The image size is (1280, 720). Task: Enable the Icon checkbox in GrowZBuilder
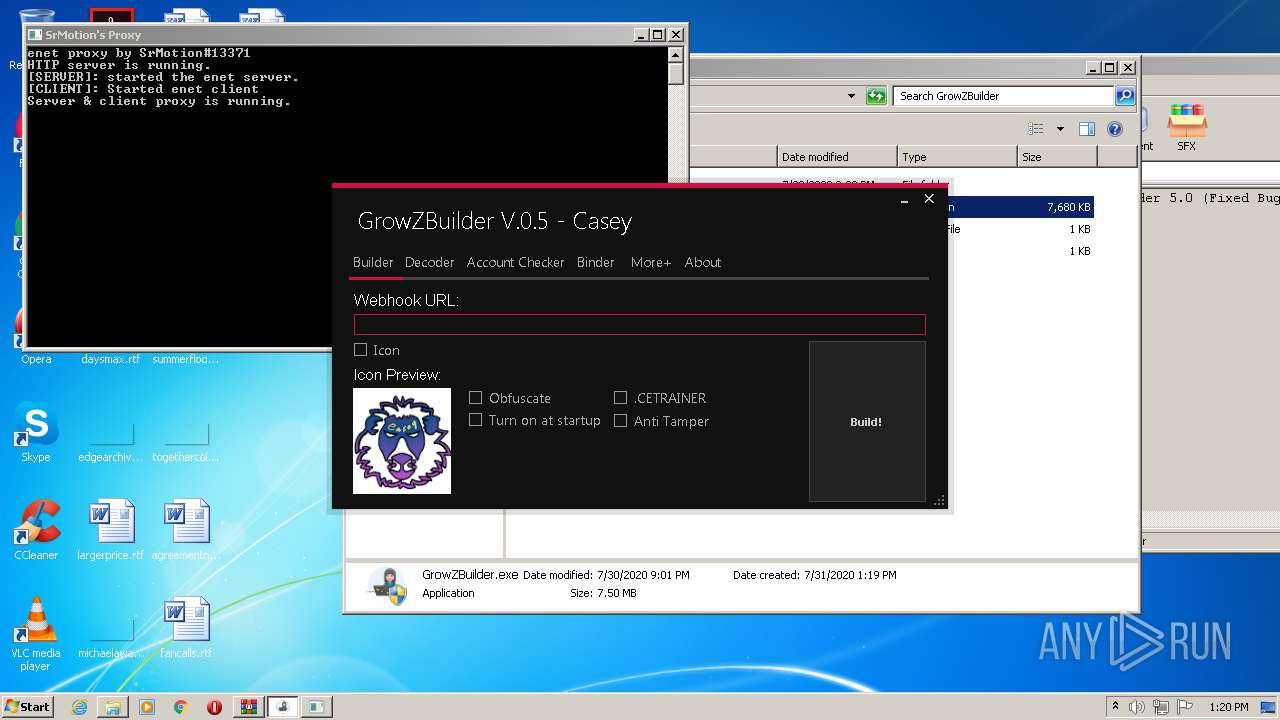click(x=361, y=350)
